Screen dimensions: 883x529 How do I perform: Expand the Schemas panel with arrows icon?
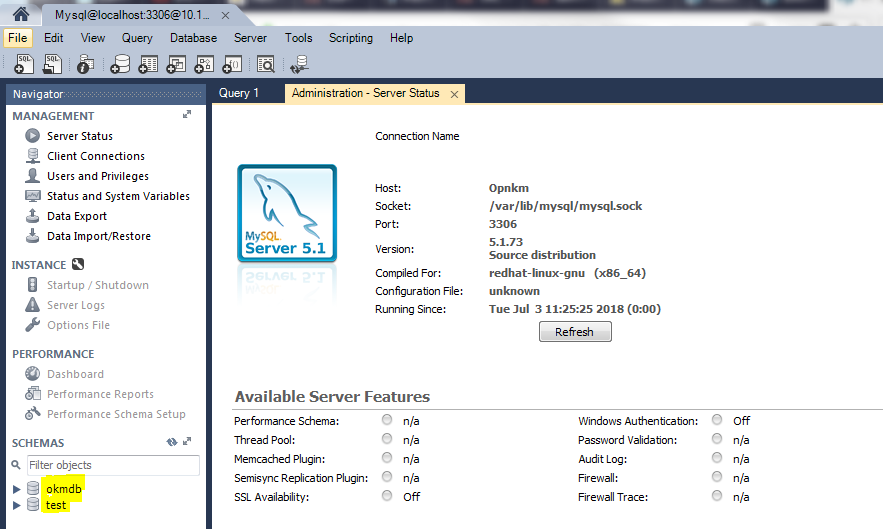(188, 442)
